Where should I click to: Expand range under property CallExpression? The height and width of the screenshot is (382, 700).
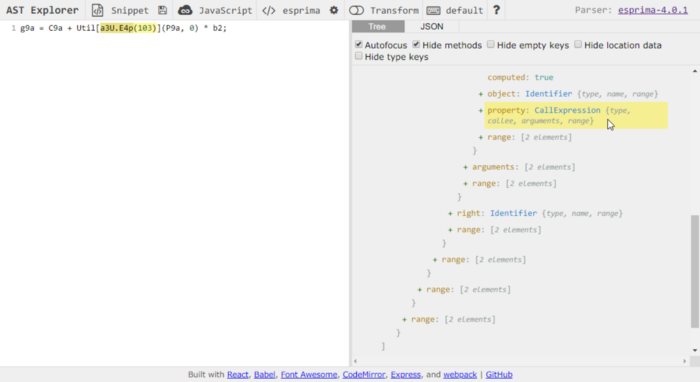[x=481, y=137]
